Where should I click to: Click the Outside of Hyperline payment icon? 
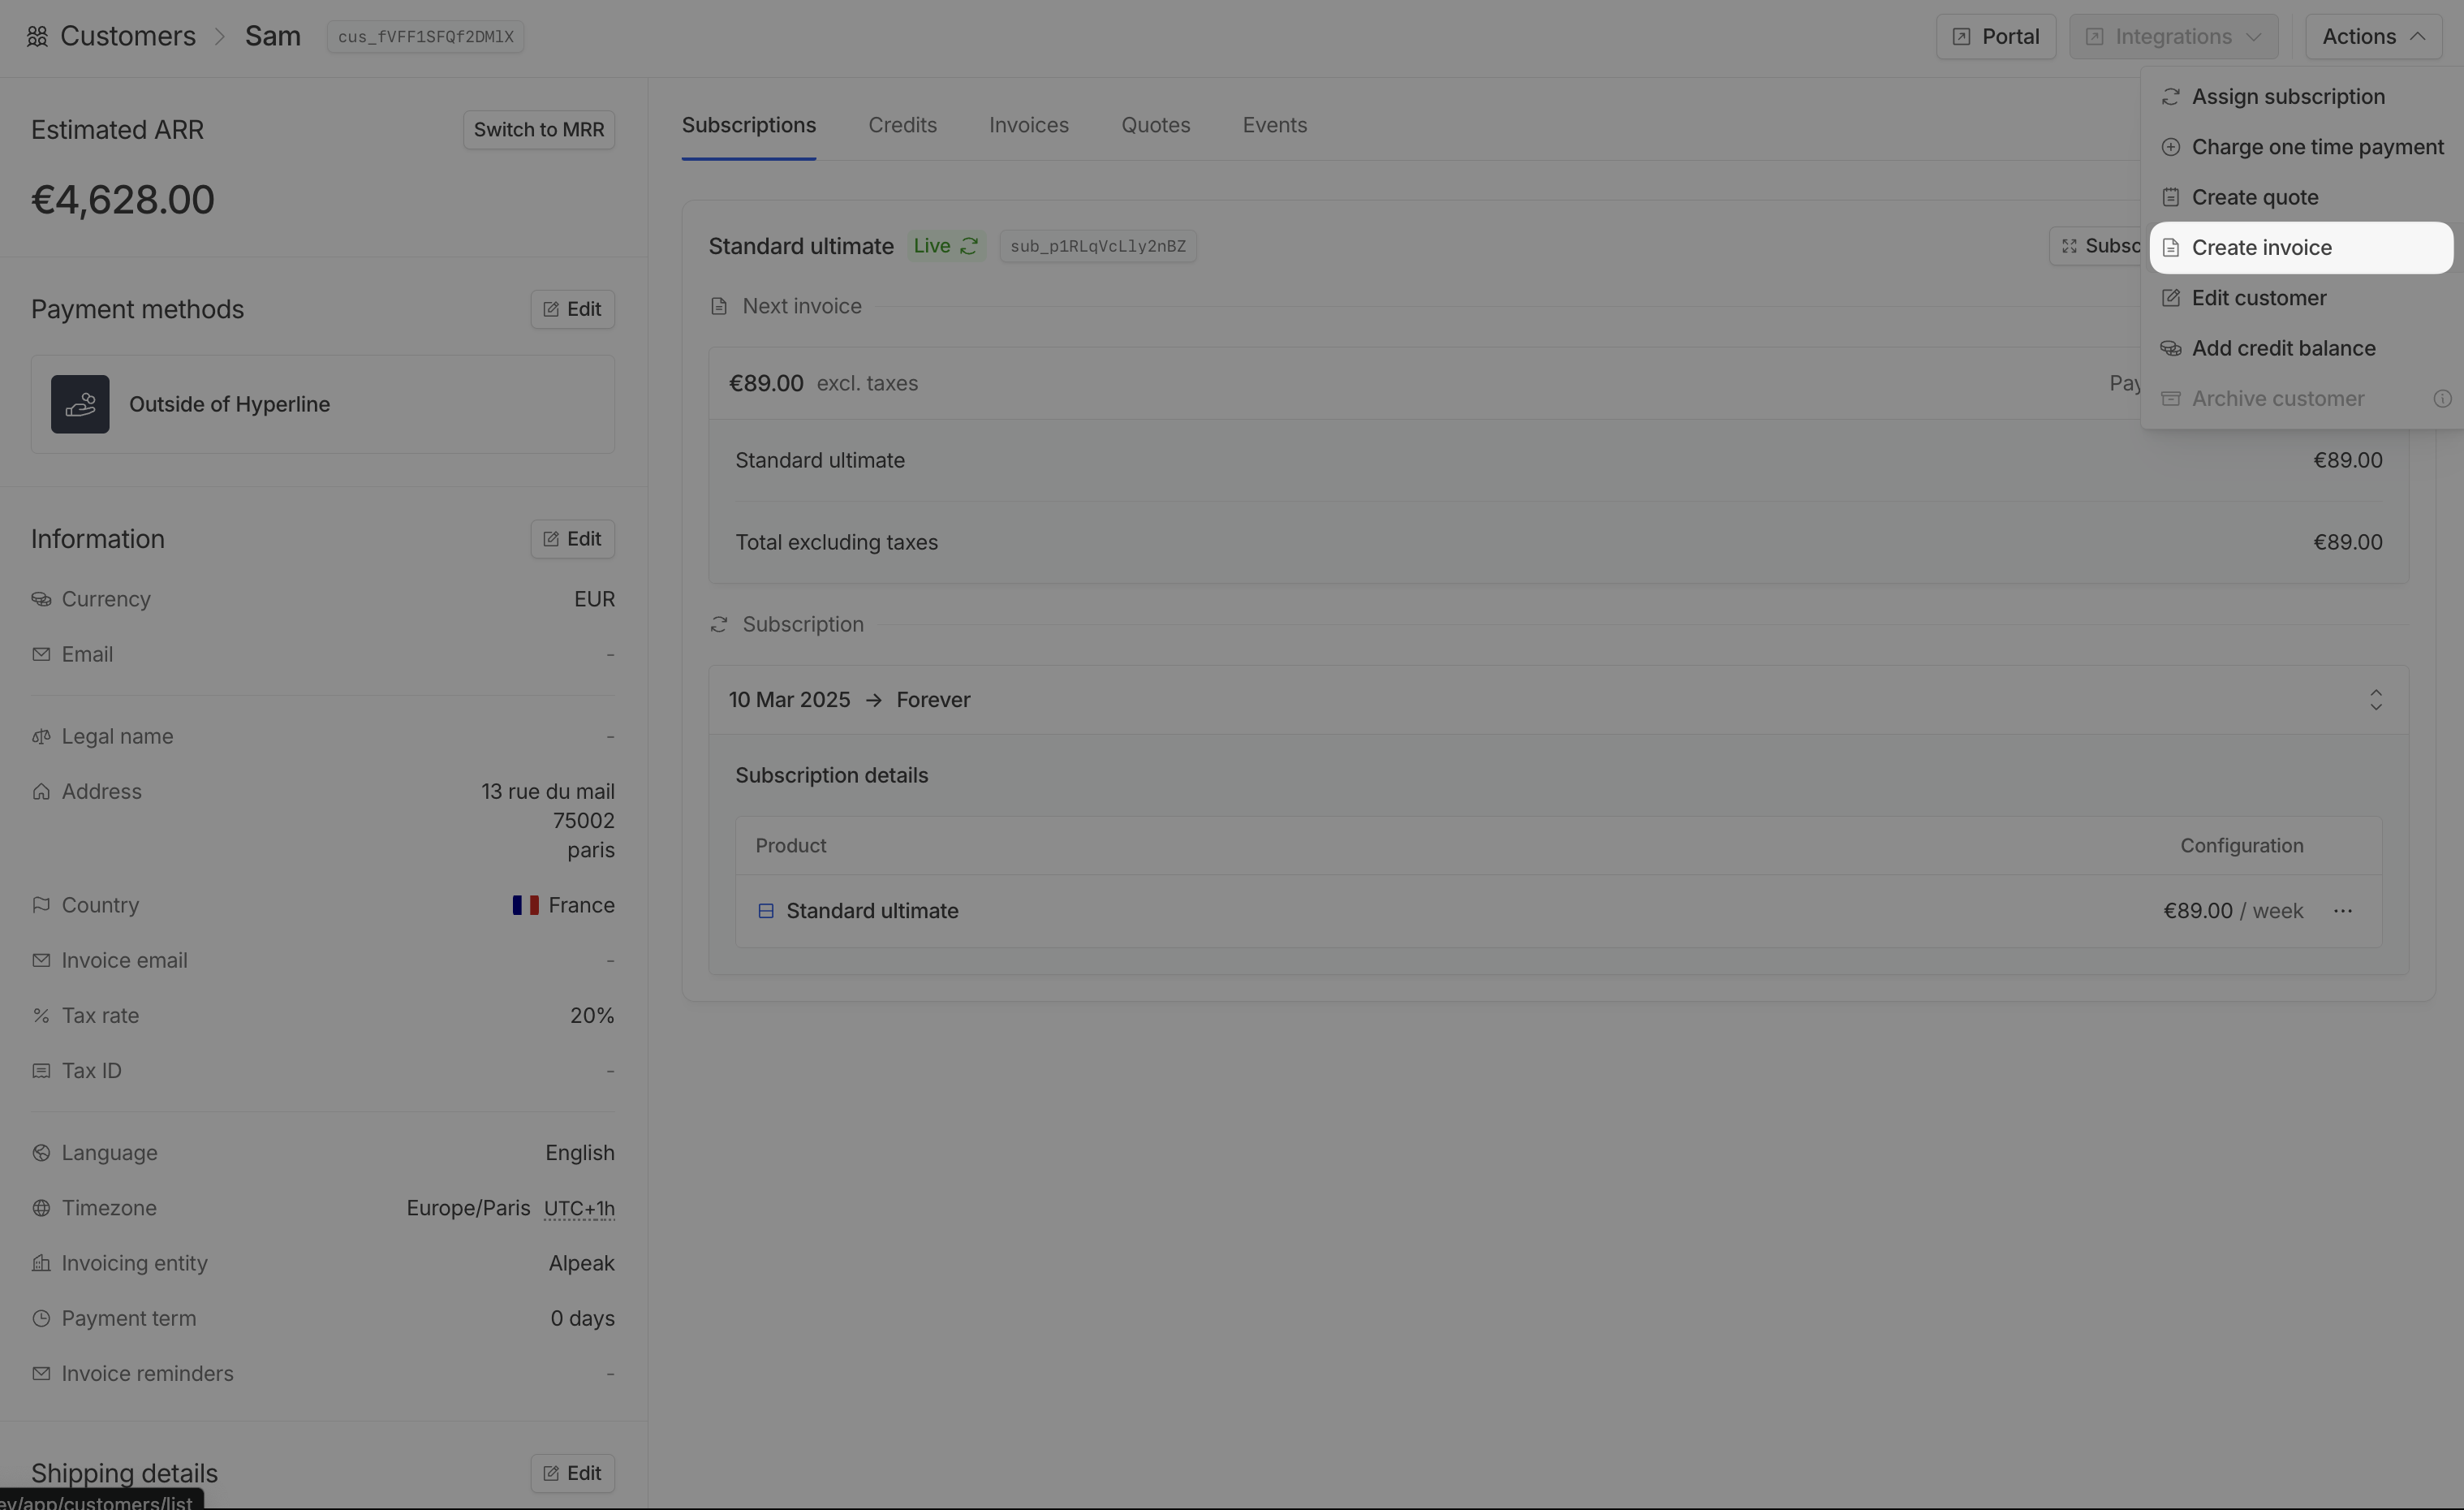80,404
